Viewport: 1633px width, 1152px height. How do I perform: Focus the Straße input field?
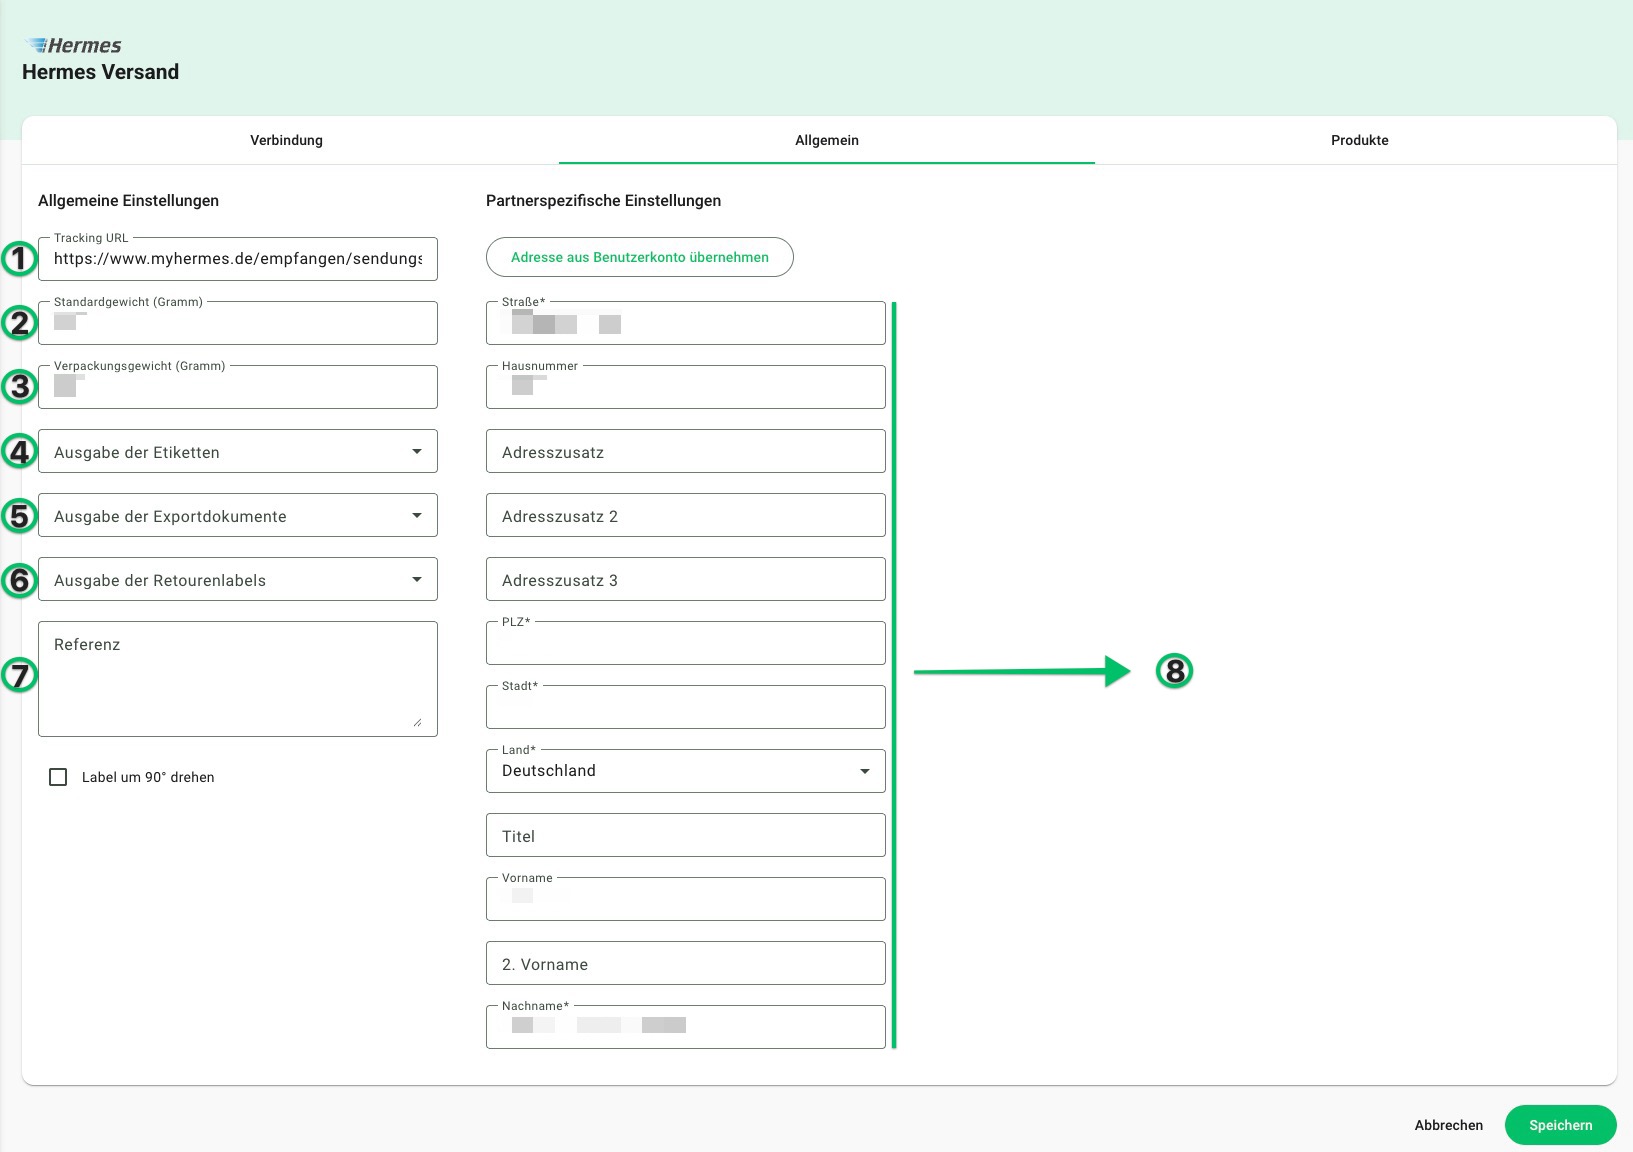click(x=686, y=323)
